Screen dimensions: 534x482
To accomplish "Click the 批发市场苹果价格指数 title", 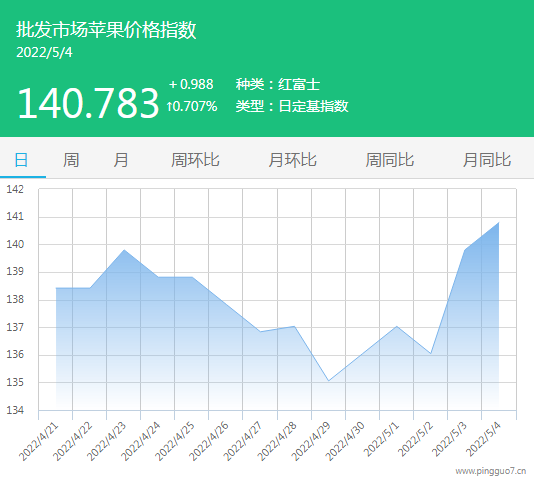I will coord(106,30).
